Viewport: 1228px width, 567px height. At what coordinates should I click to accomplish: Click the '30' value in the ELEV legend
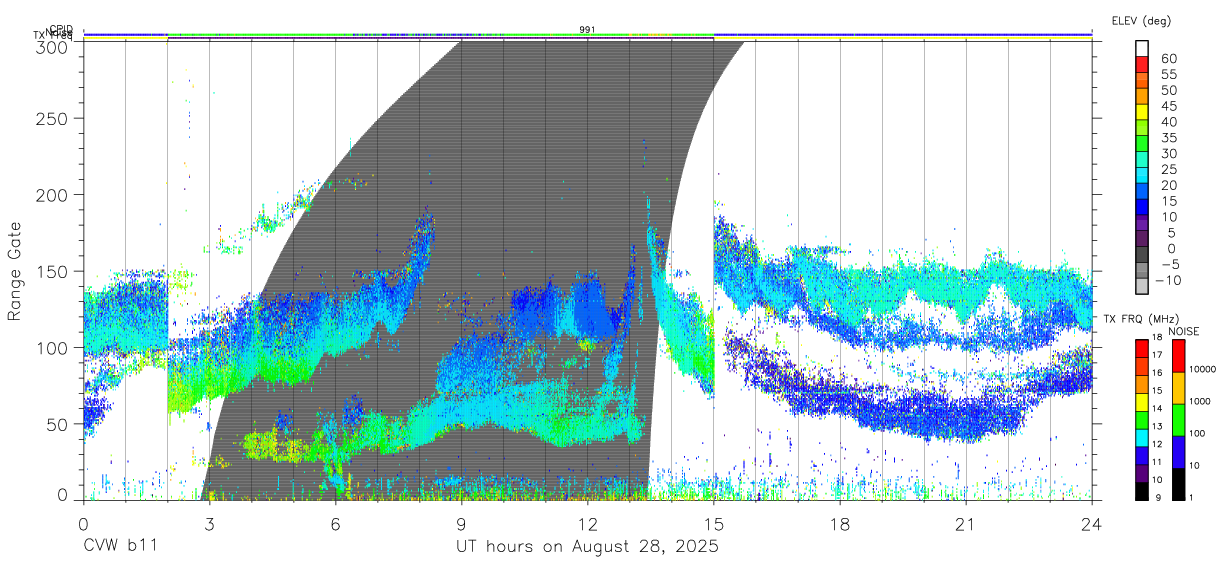tap(1168, 154)
